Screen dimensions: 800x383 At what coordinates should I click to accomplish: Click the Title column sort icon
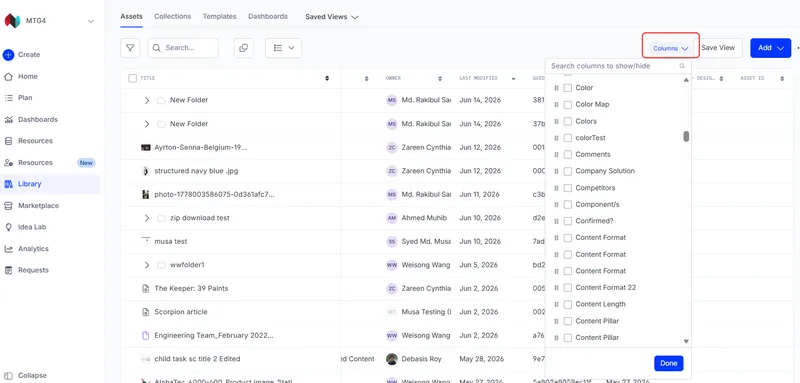pos(327,79)
